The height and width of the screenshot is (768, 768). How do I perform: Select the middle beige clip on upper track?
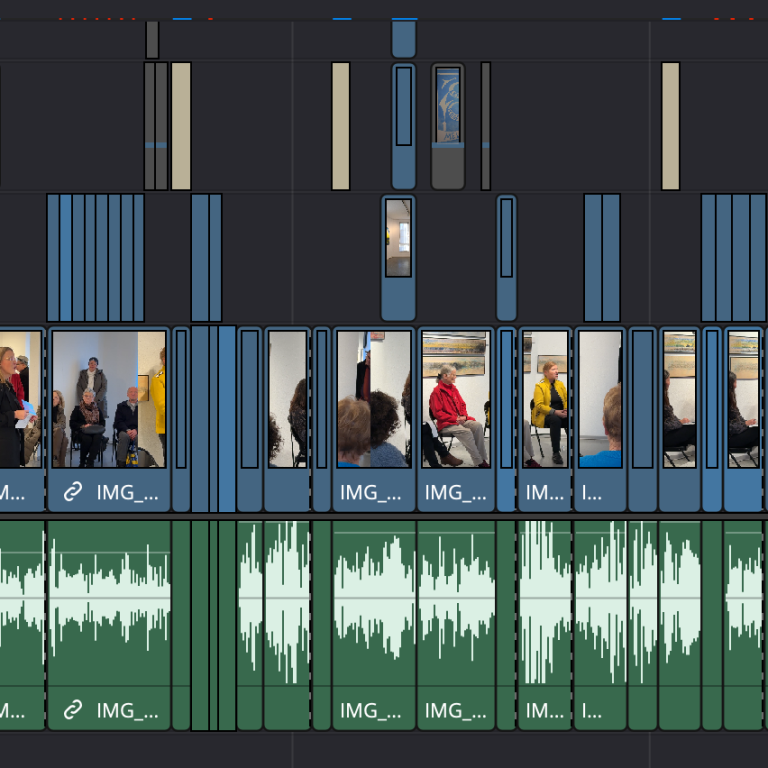click(x=341, y=126)
